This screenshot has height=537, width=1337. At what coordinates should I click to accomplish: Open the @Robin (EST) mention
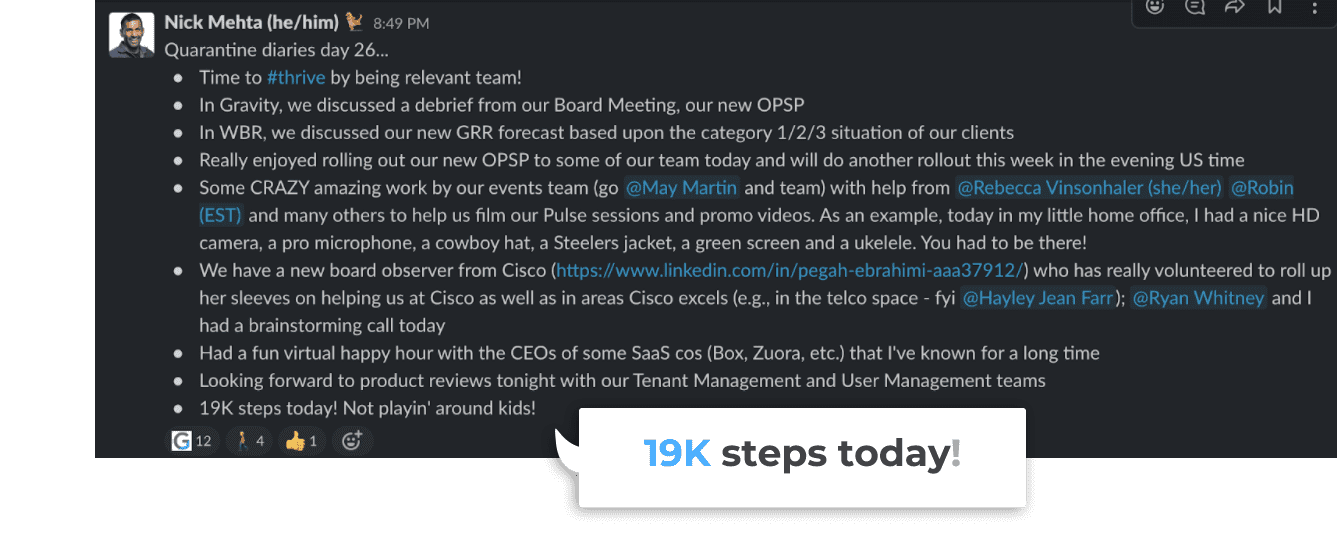(1260, 187)
